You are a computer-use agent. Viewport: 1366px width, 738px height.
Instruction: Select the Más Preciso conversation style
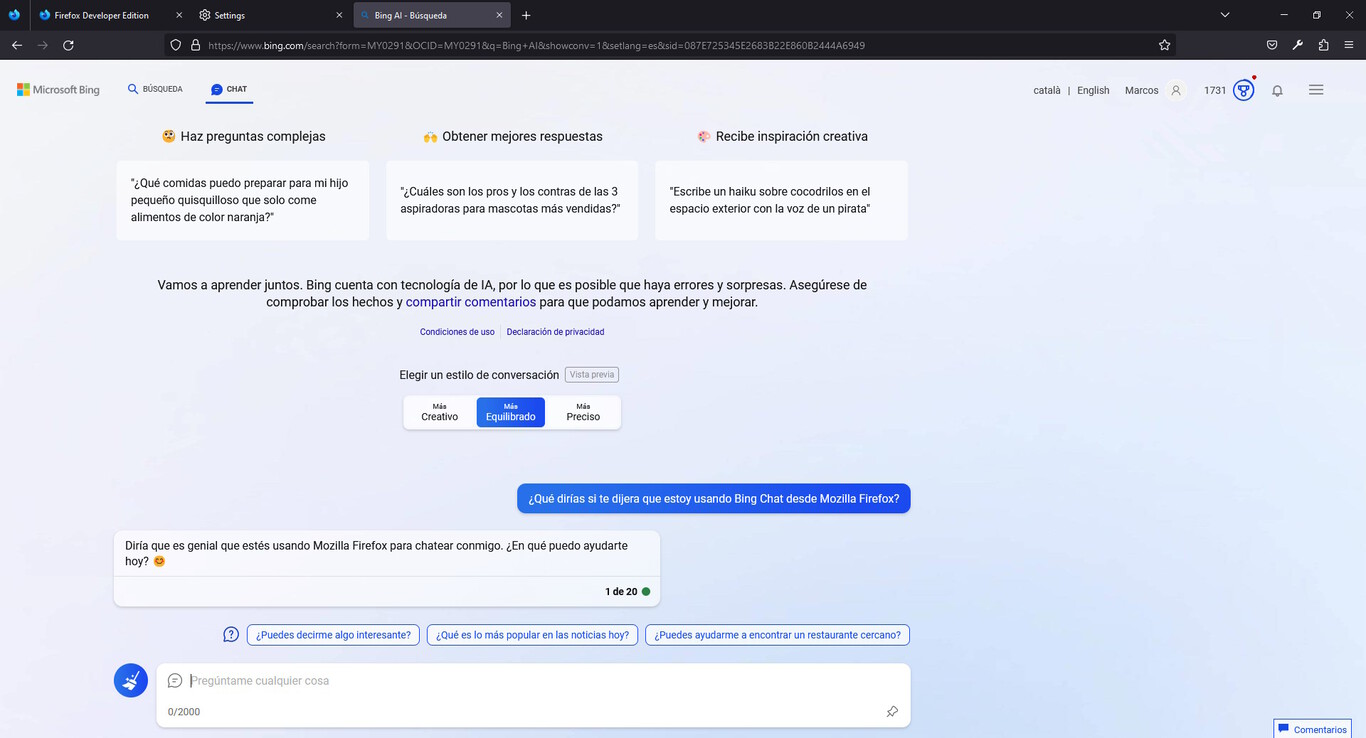[x=582, y=411]
